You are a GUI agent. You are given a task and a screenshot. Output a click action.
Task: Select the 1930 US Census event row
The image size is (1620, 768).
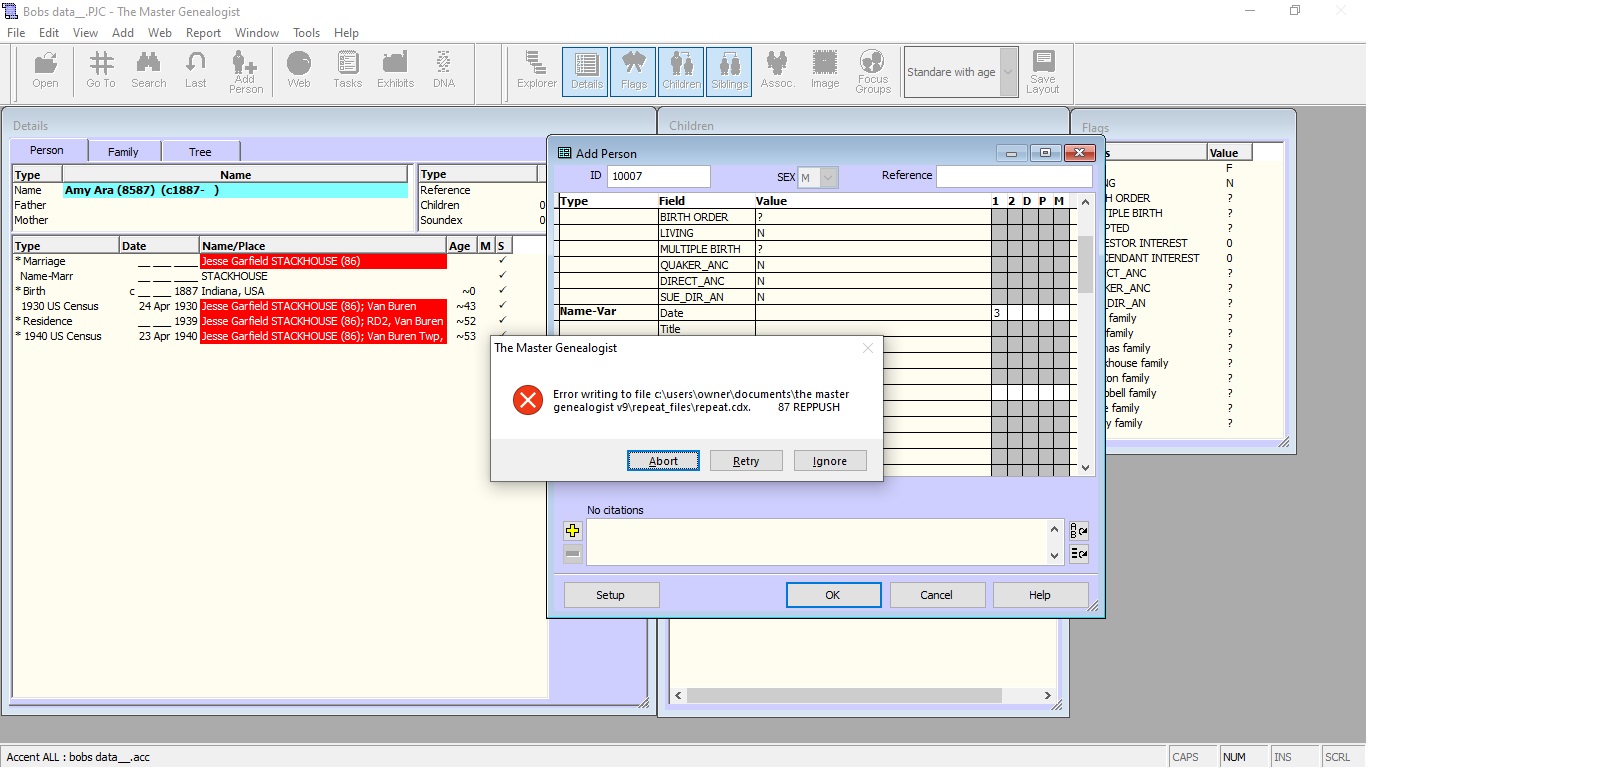[263, 306]
